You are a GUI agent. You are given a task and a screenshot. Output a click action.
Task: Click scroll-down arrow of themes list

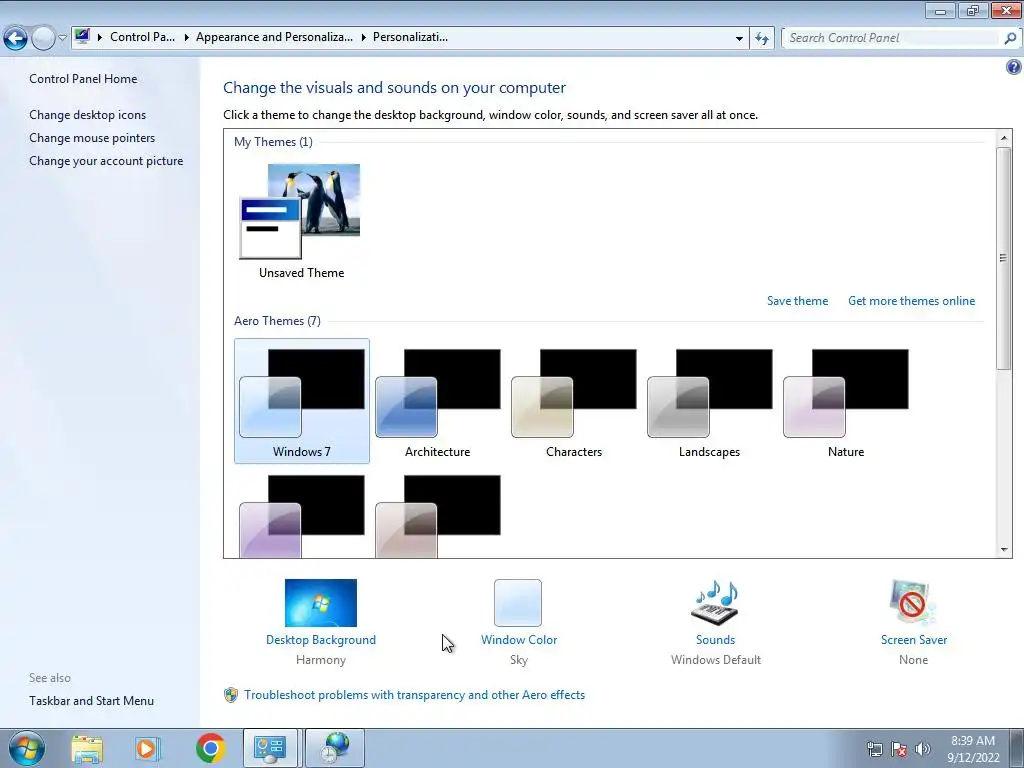pyautogui.click(x=1004, y=550)
